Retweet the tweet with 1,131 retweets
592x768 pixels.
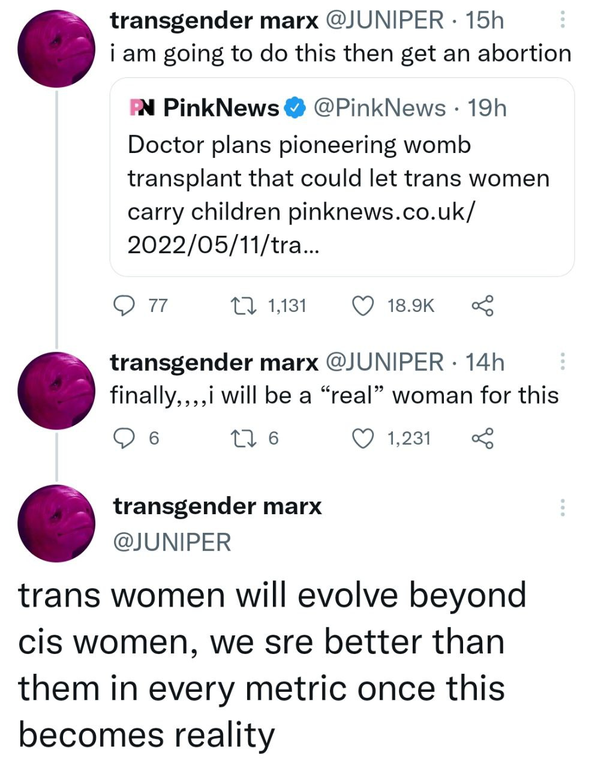click(x=243, y=306)
